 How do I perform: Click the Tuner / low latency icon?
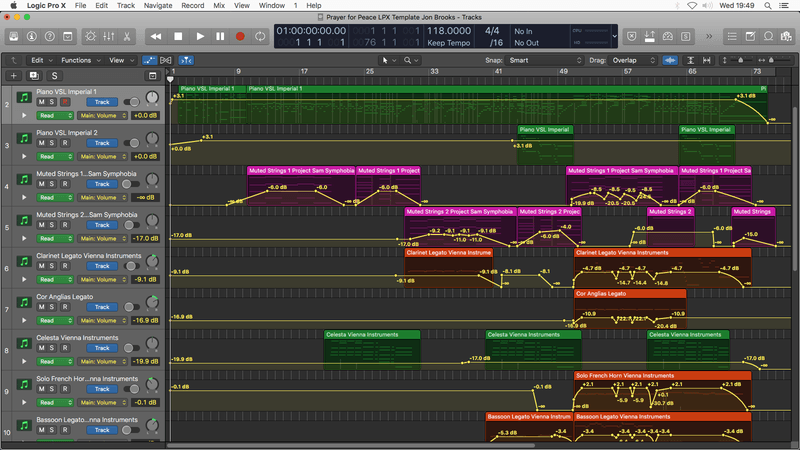click(x=649, y=36)
